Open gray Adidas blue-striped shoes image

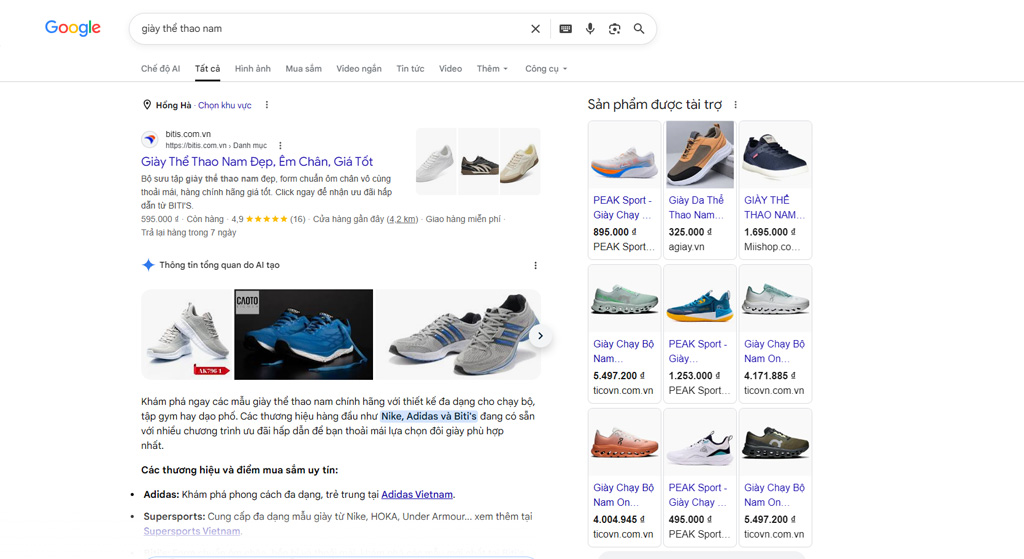coord(457,334)
